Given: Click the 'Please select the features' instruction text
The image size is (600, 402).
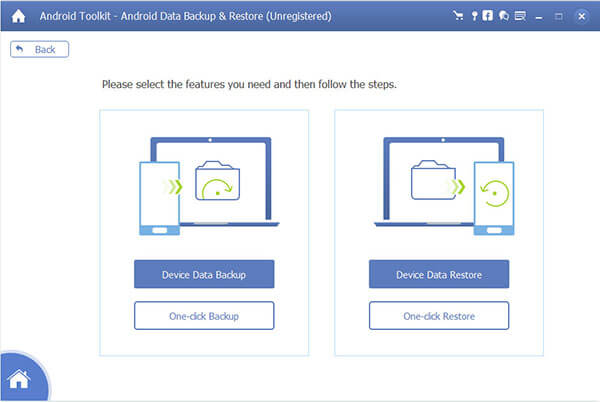Looking at the screenshot, I should click(249, 85).
